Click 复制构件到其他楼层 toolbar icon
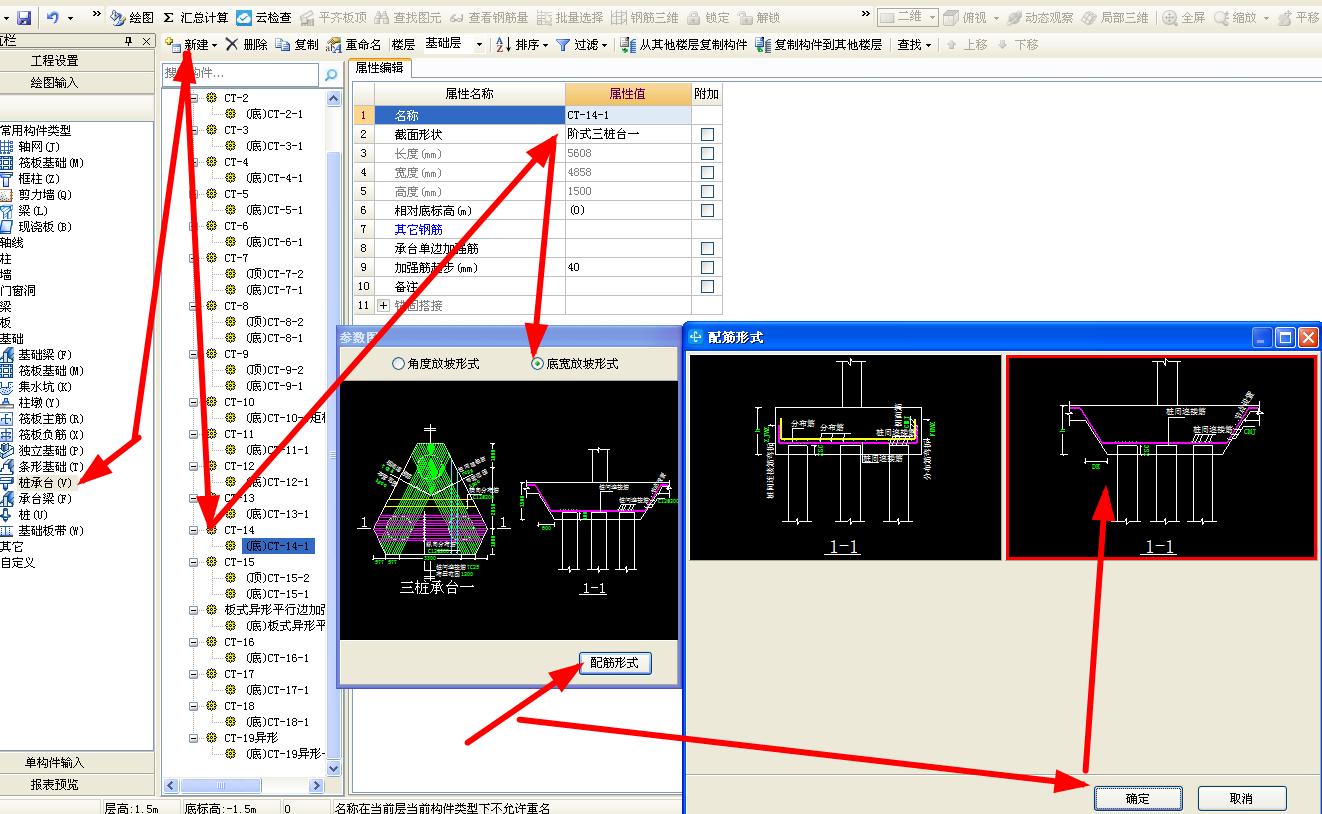This screenshot has height=814, width=1322. coord(763,45)
